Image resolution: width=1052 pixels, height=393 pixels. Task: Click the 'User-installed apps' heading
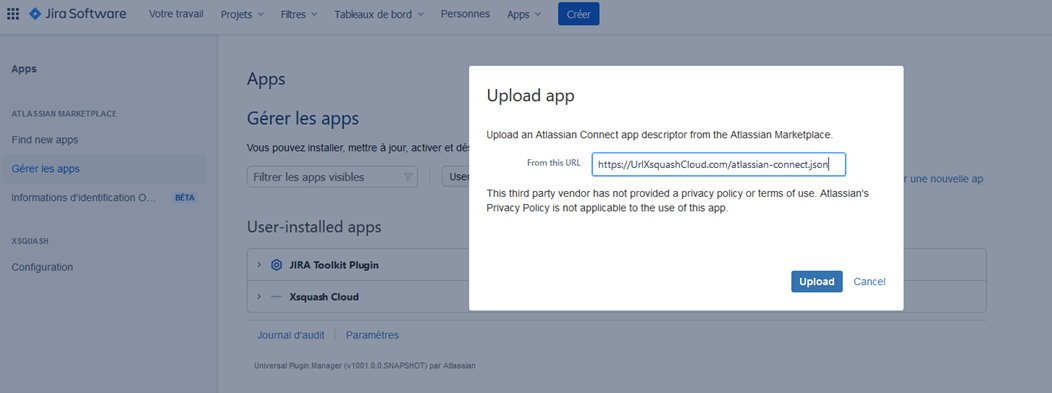click(314, 227)
